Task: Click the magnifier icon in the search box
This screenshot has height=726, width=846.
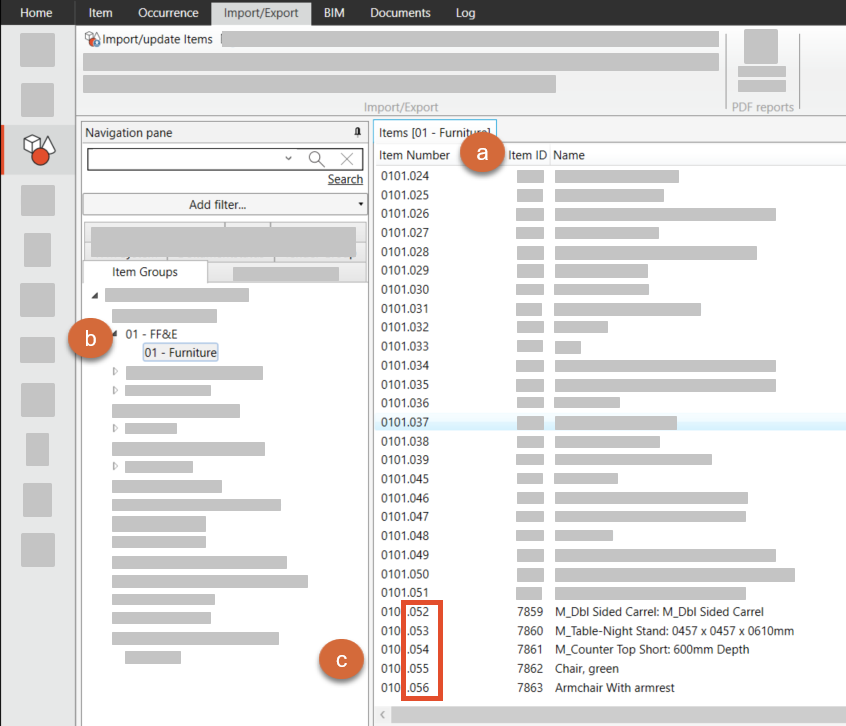Action: pyautogui.click(x=316, y=159)
